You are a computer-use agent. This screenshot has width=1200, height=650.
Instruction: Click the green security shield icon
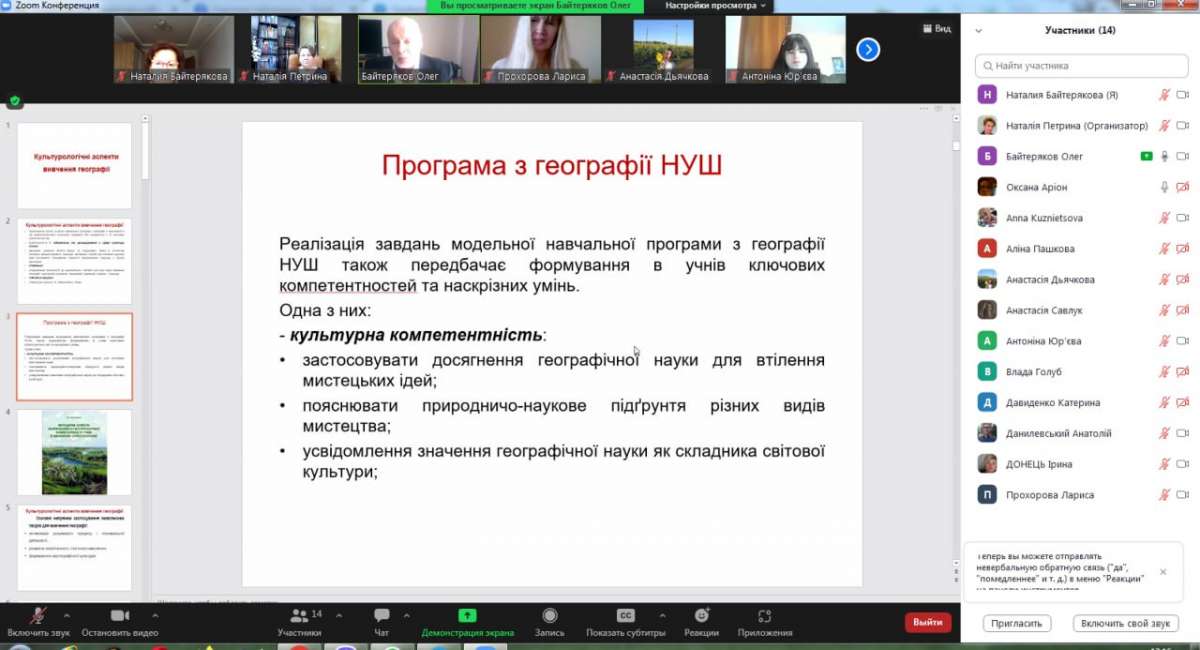coord(14,101)
